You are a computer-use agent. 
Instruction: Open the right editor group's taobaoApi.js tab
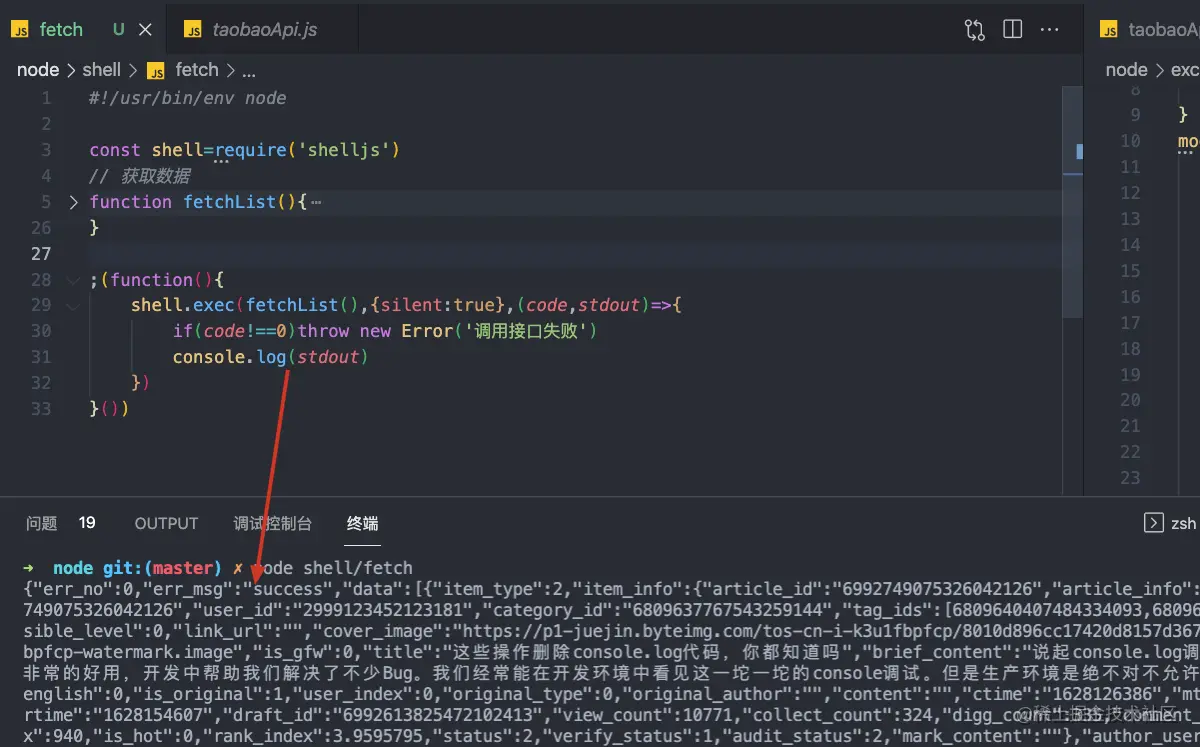(x=1148, y=30)
